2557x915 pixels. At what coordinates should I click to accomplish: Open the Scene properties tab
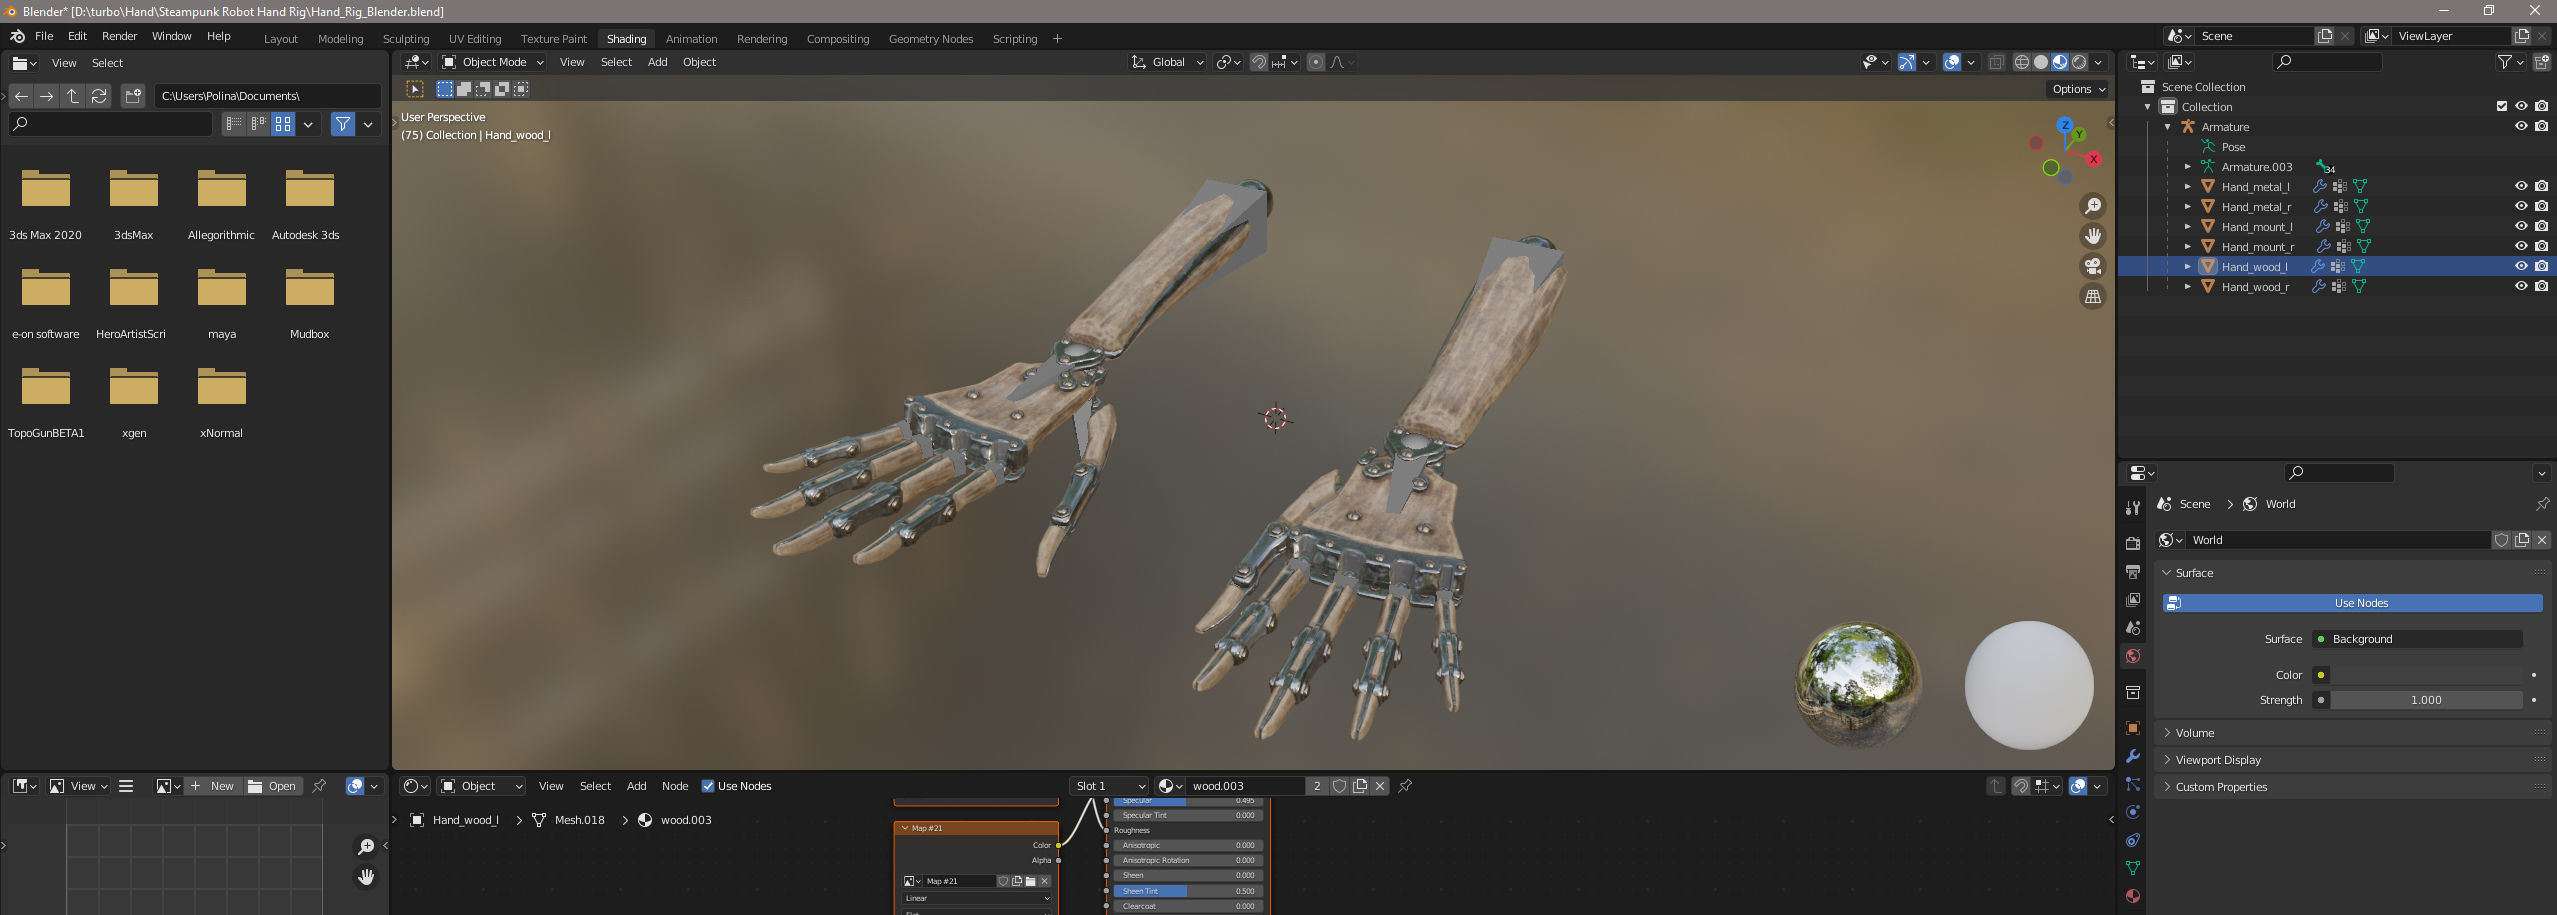(2133, 628)
